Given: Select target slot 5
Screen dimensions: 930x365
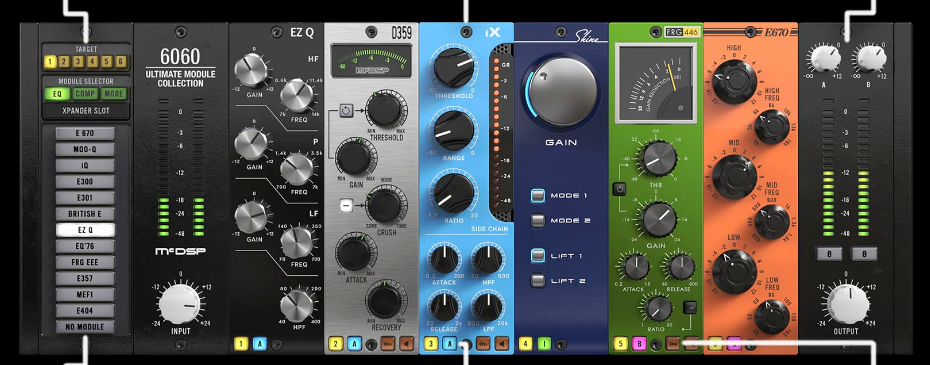Looking at the screenshot, I should pos(107,61).
